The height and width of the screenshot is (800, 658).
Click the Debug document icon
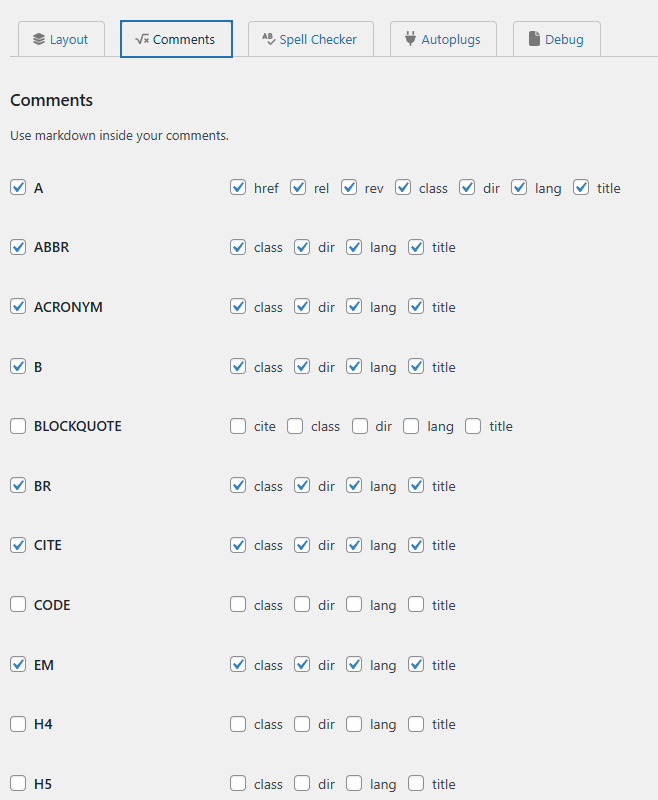pyautogui.click(x=534, y=38)
